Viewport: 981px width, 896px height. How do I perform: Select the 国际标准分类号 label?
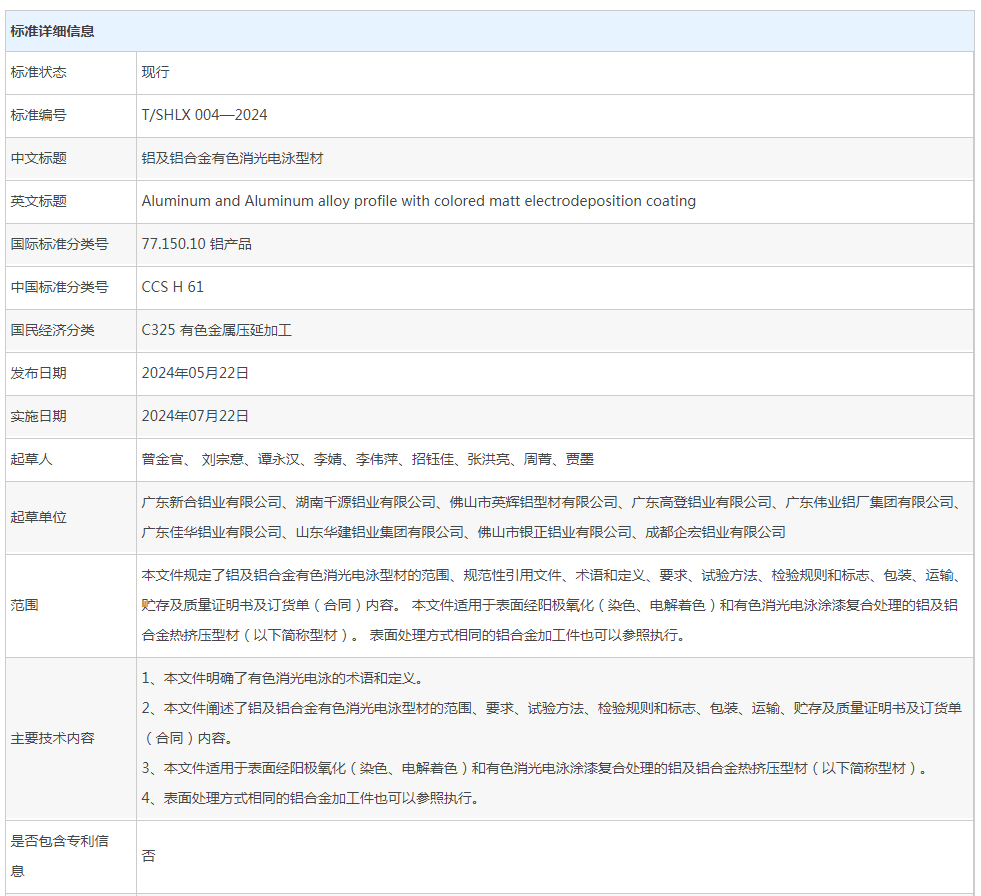point(59,244)
